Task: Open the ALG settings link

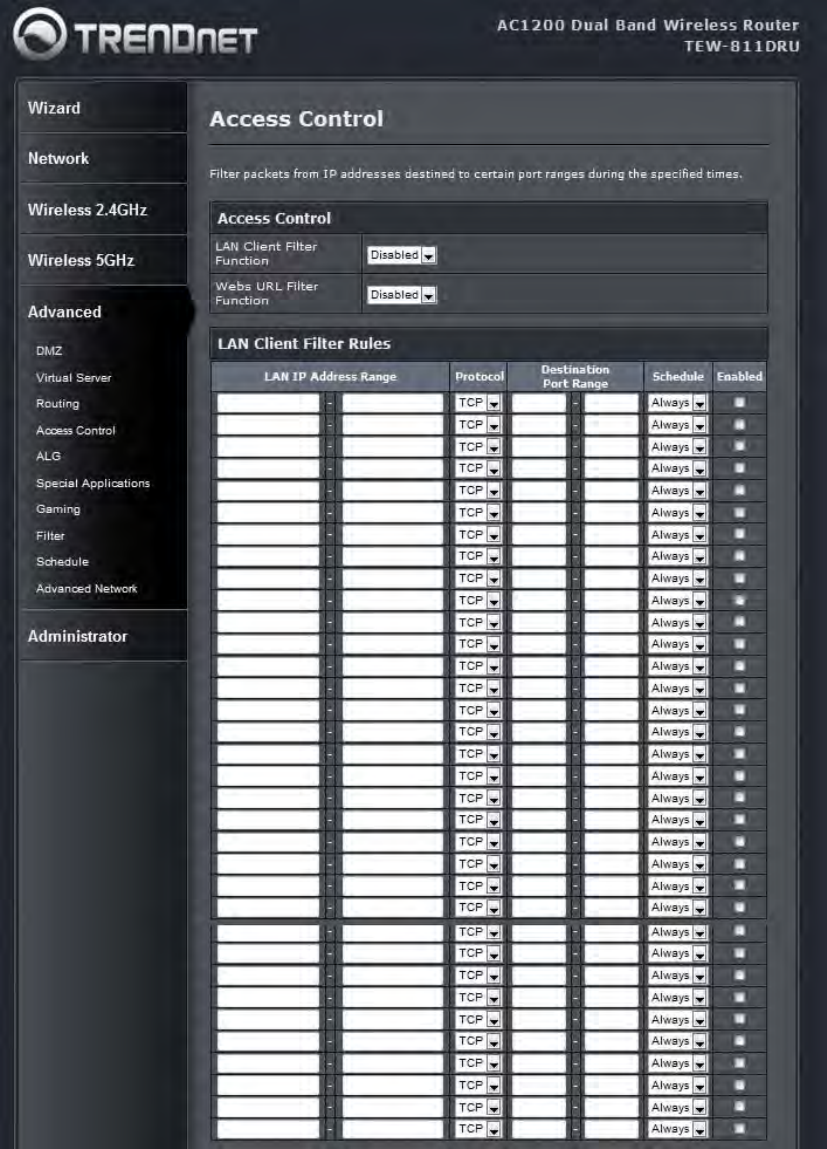Action: point(48,456)
